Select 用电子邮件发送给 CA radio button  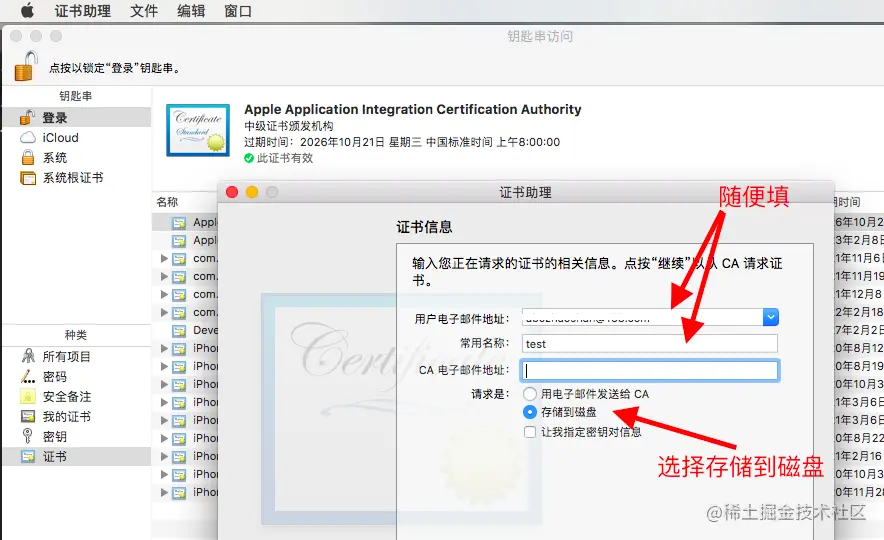point(529,393)
